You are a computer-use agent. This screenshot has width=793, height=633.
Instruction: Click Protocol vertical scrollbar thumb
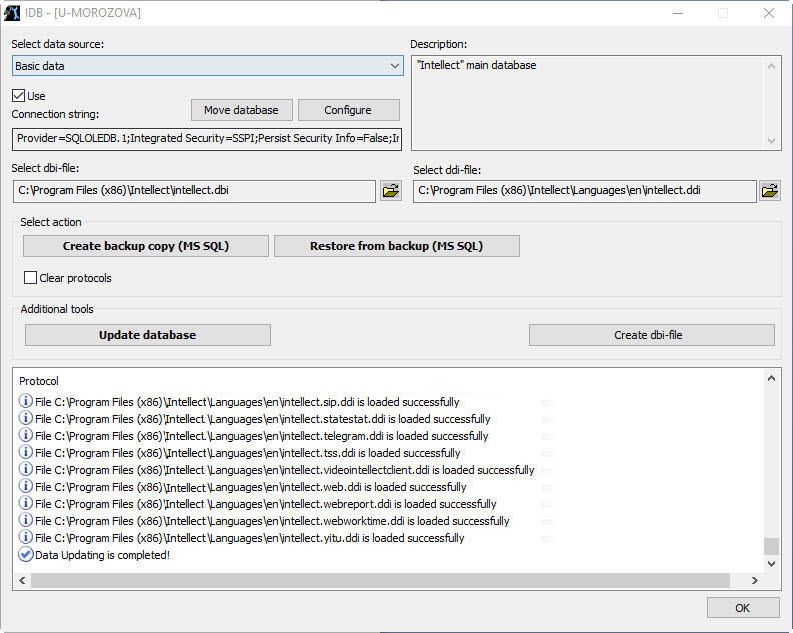point(771,546)
